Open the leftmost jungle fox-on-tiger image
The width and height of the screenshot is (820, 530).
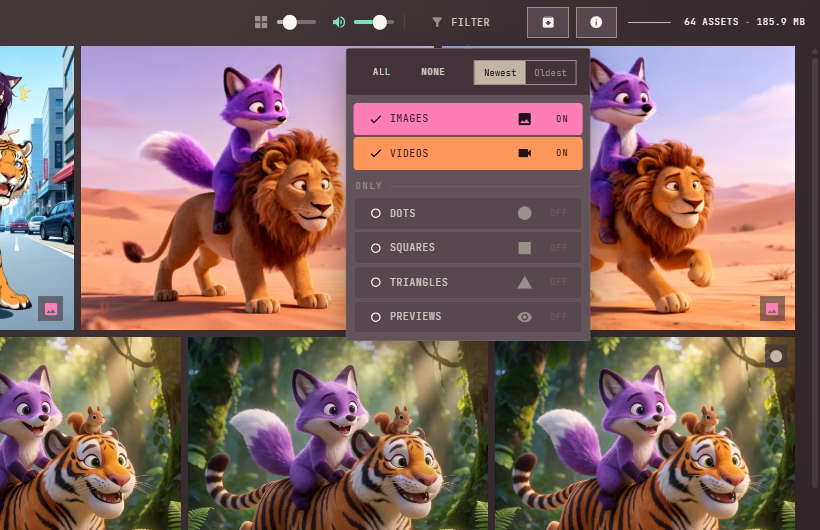[90, 433]
